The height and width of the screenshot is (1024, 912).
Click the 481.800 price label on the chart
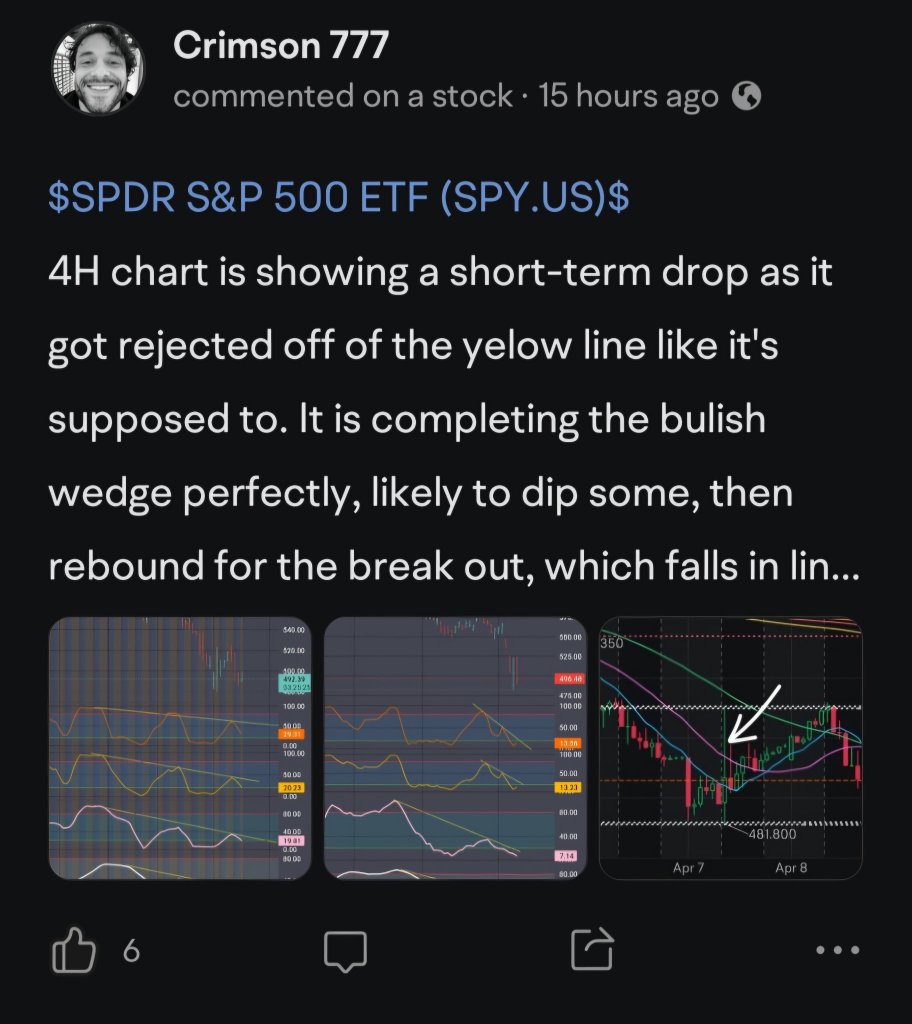click(772, 834)
